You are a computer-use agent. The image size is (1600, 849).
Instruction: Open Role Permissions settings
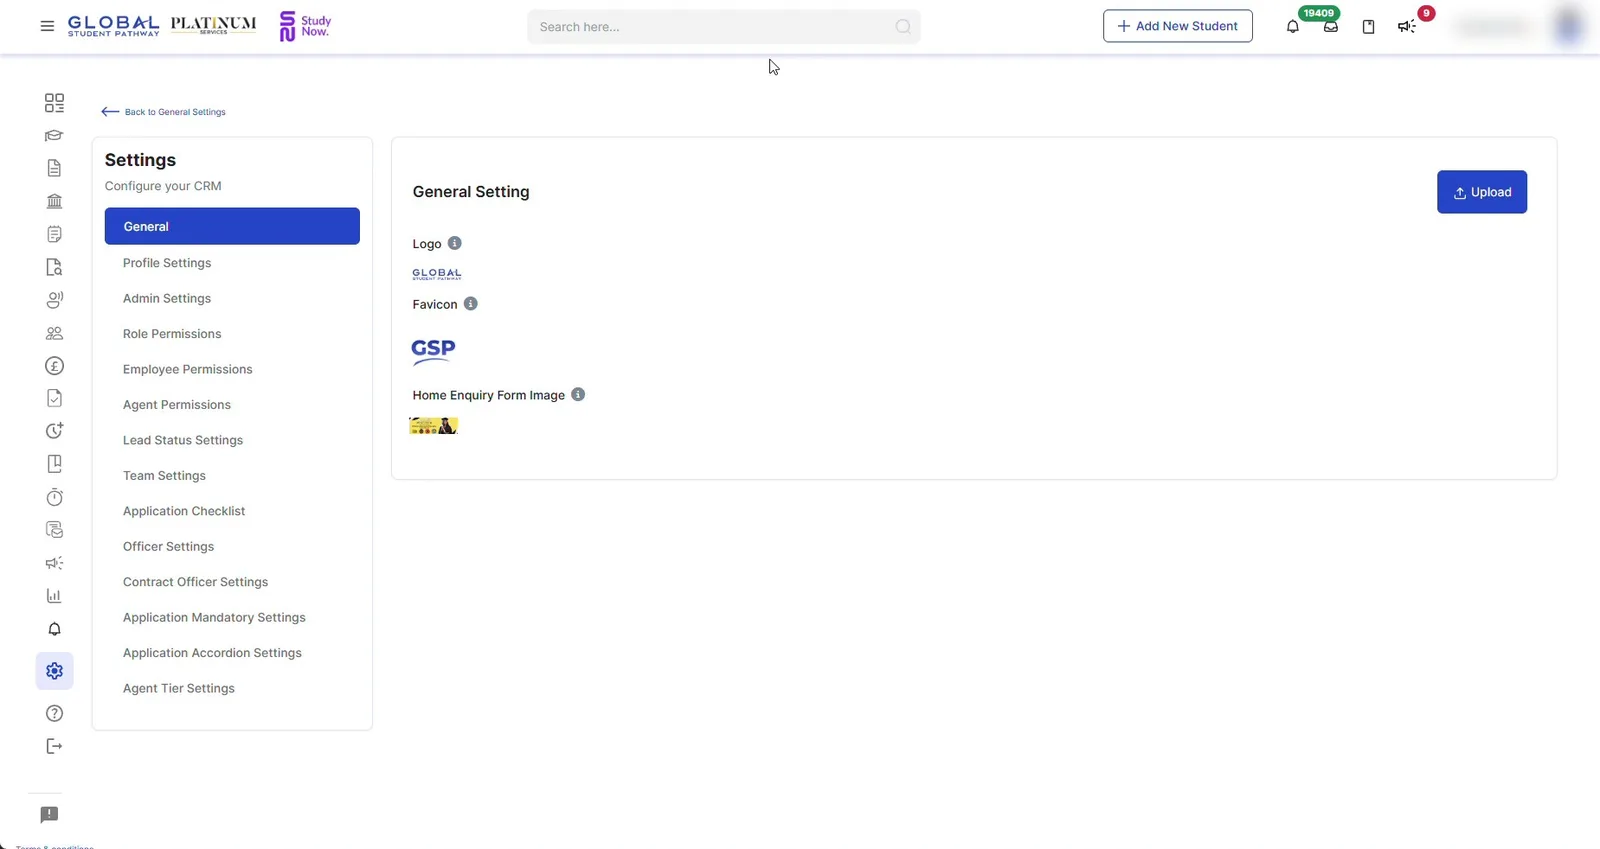click(172, 334)
